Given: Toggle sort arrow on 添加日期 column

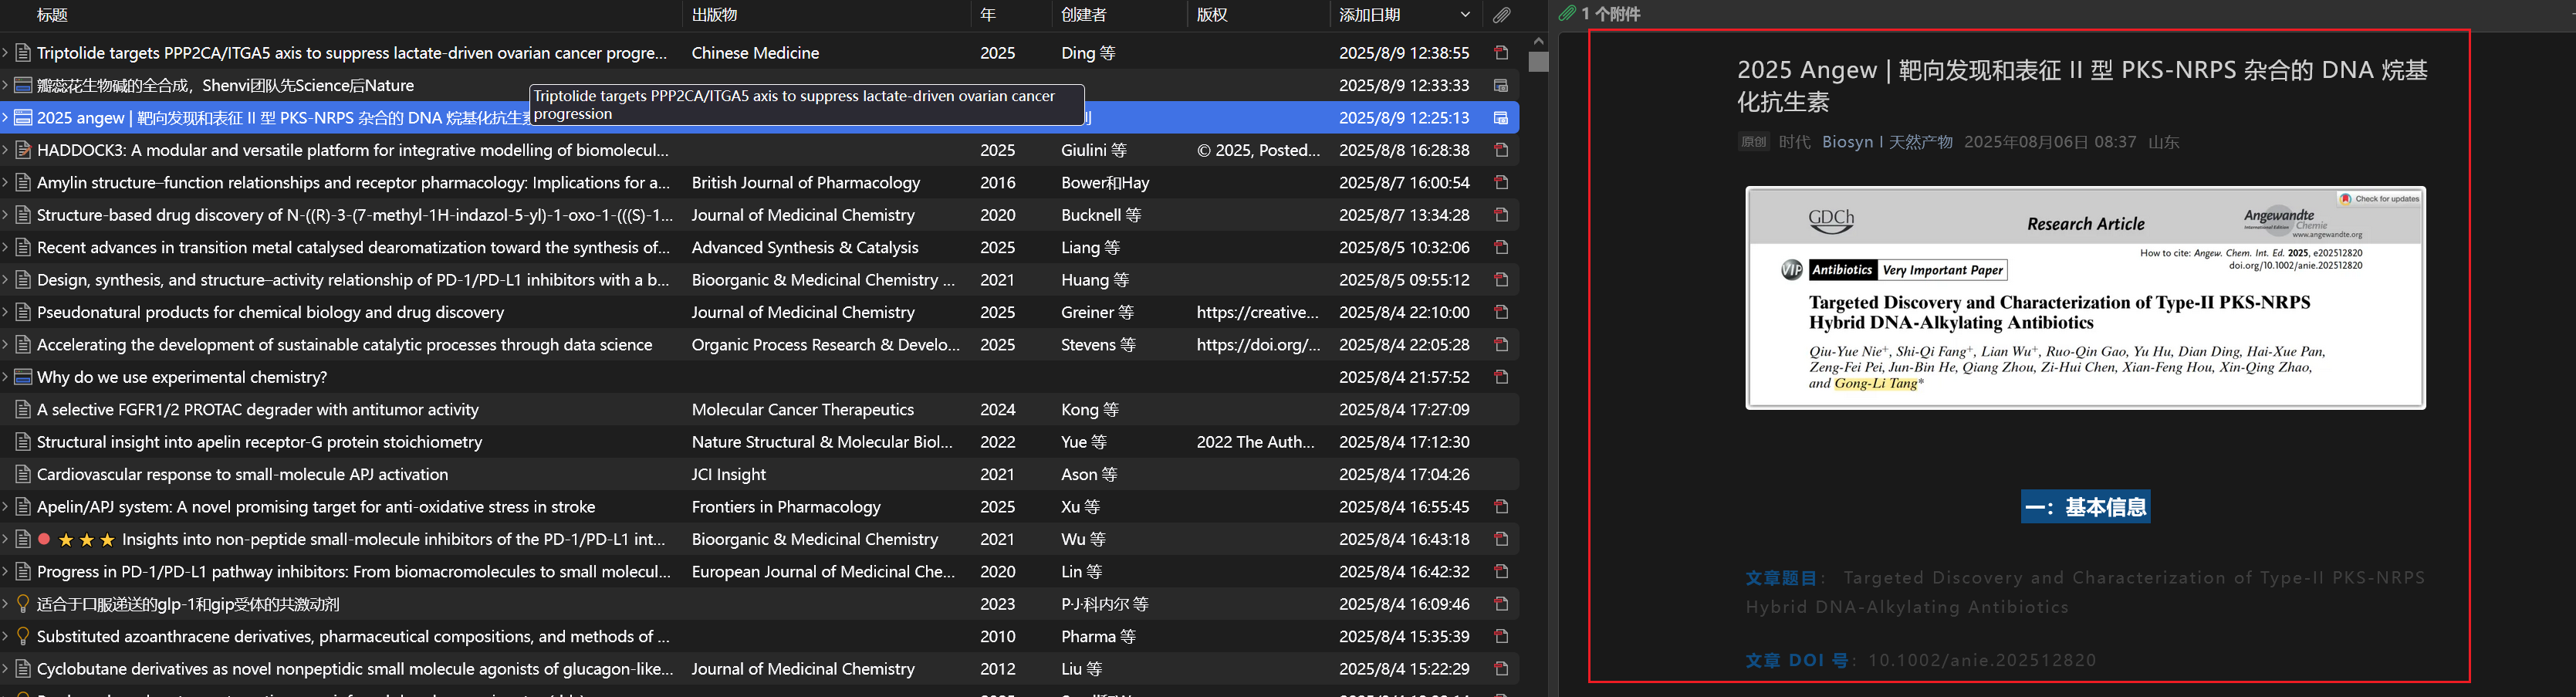Looking at the screenshot, I should pyautogui.click(x=1465, y=15).
